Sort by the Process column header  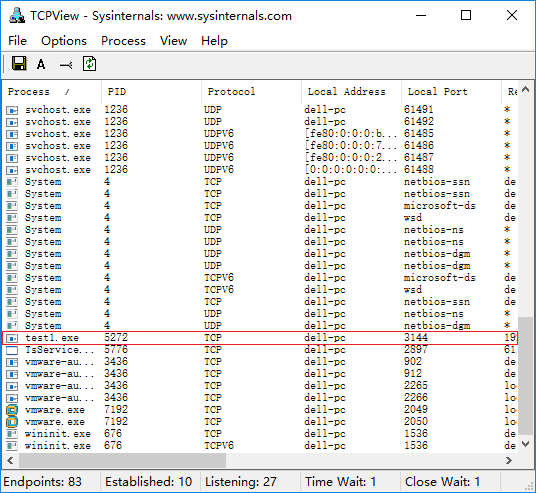click(52, 92)
